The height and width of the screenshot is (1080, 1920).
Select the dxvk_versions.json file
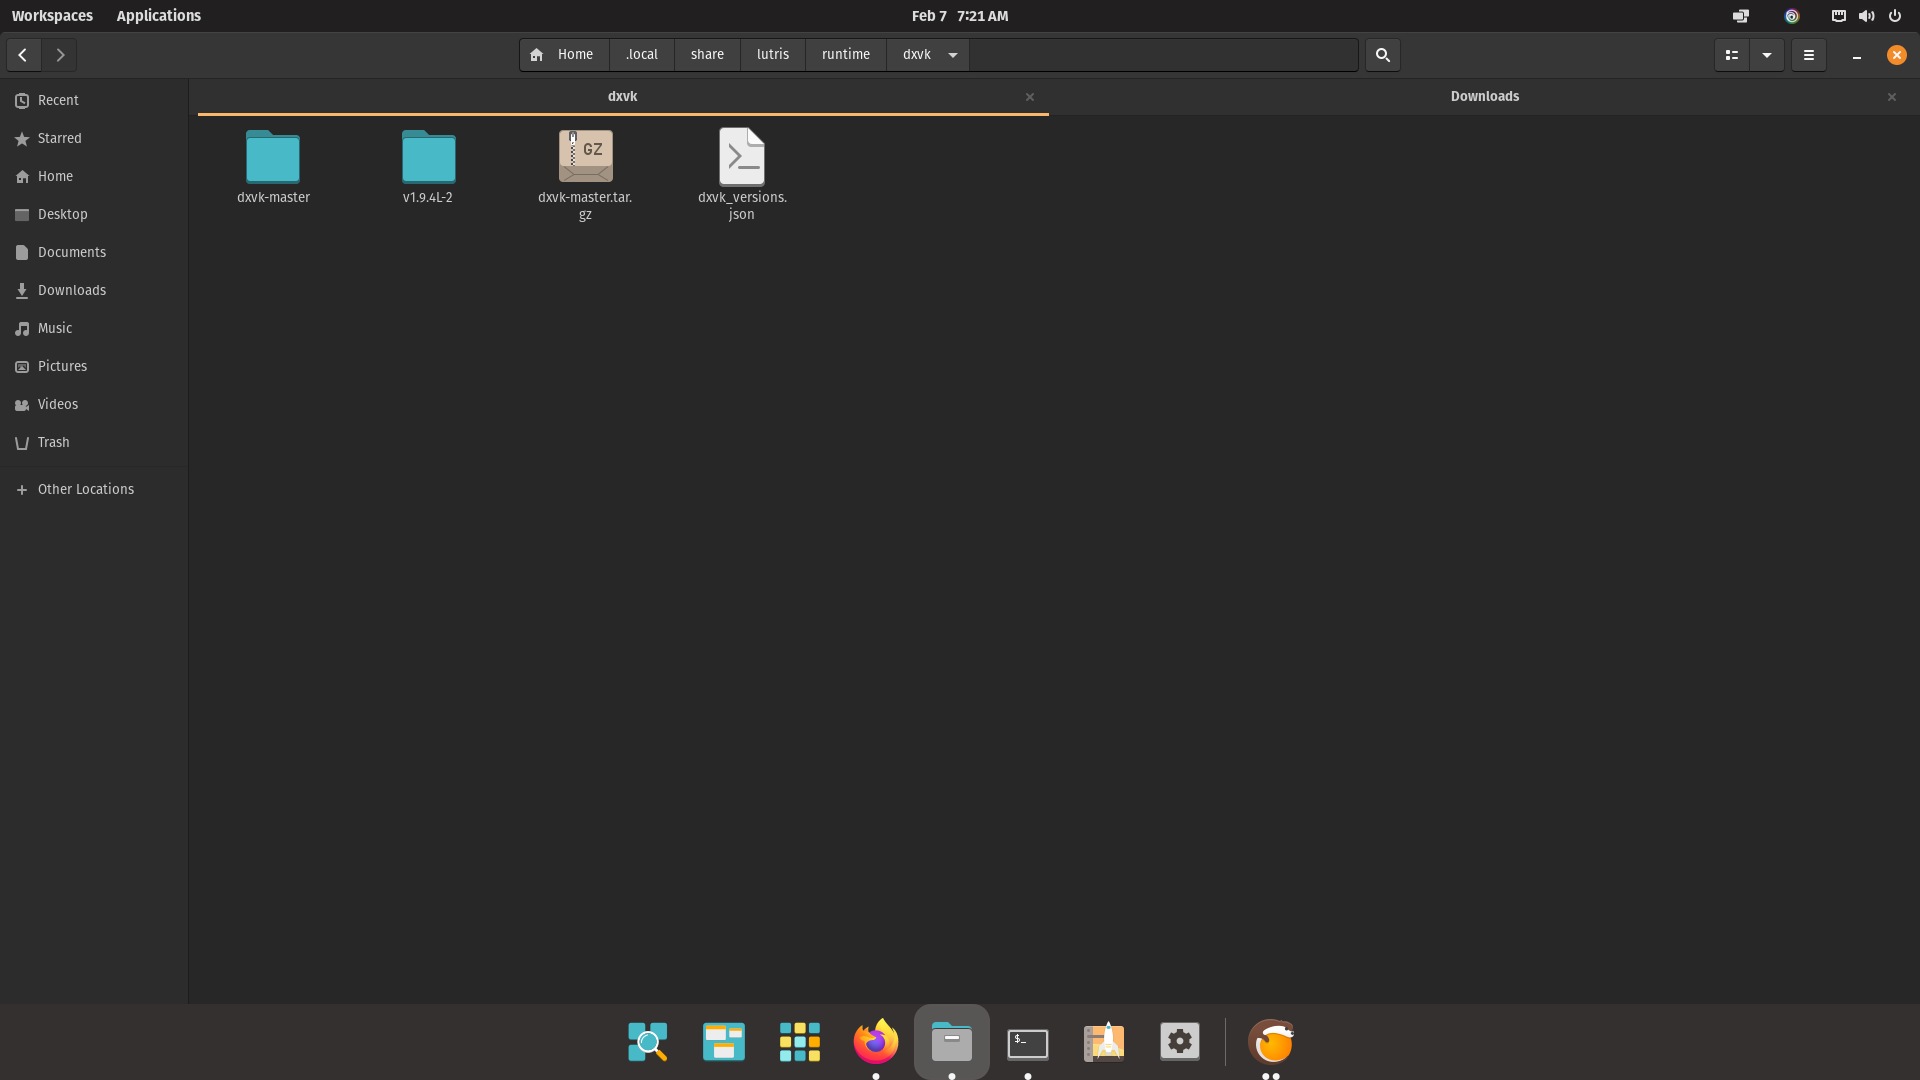[742, 175]
